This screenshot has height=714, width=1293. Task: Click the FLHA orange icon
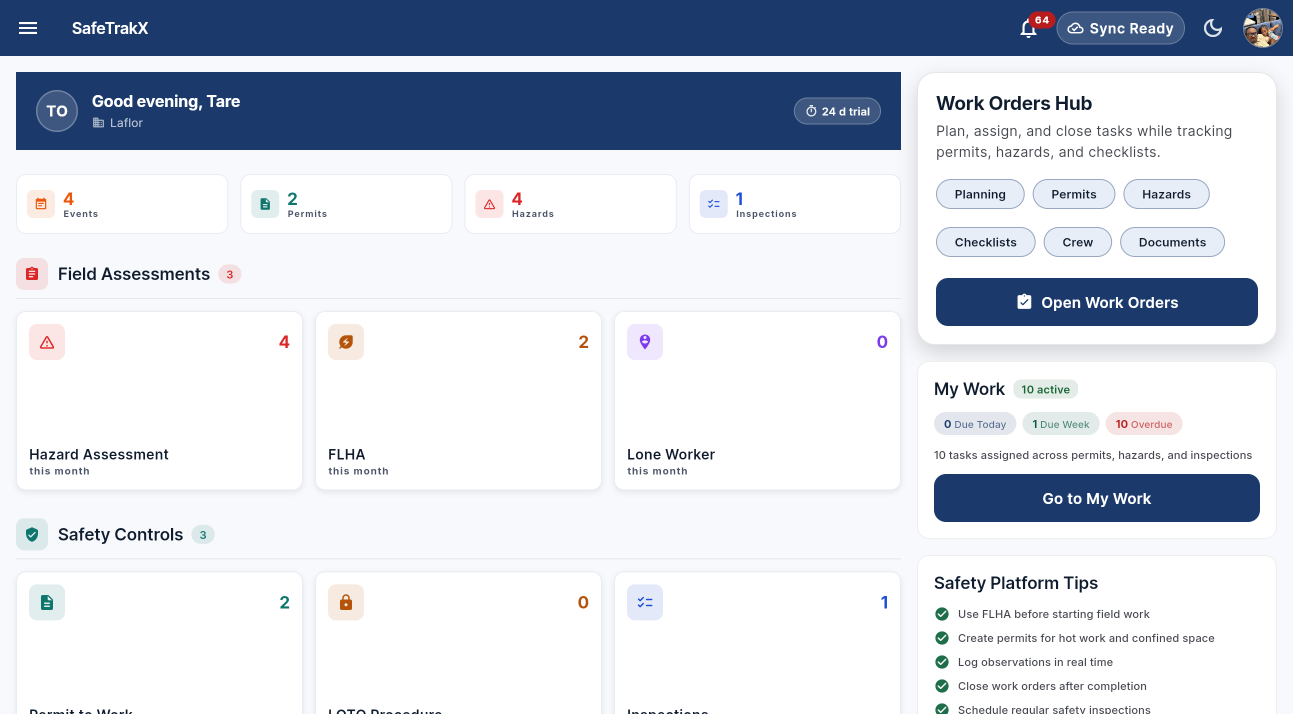(x=346, y=342)
